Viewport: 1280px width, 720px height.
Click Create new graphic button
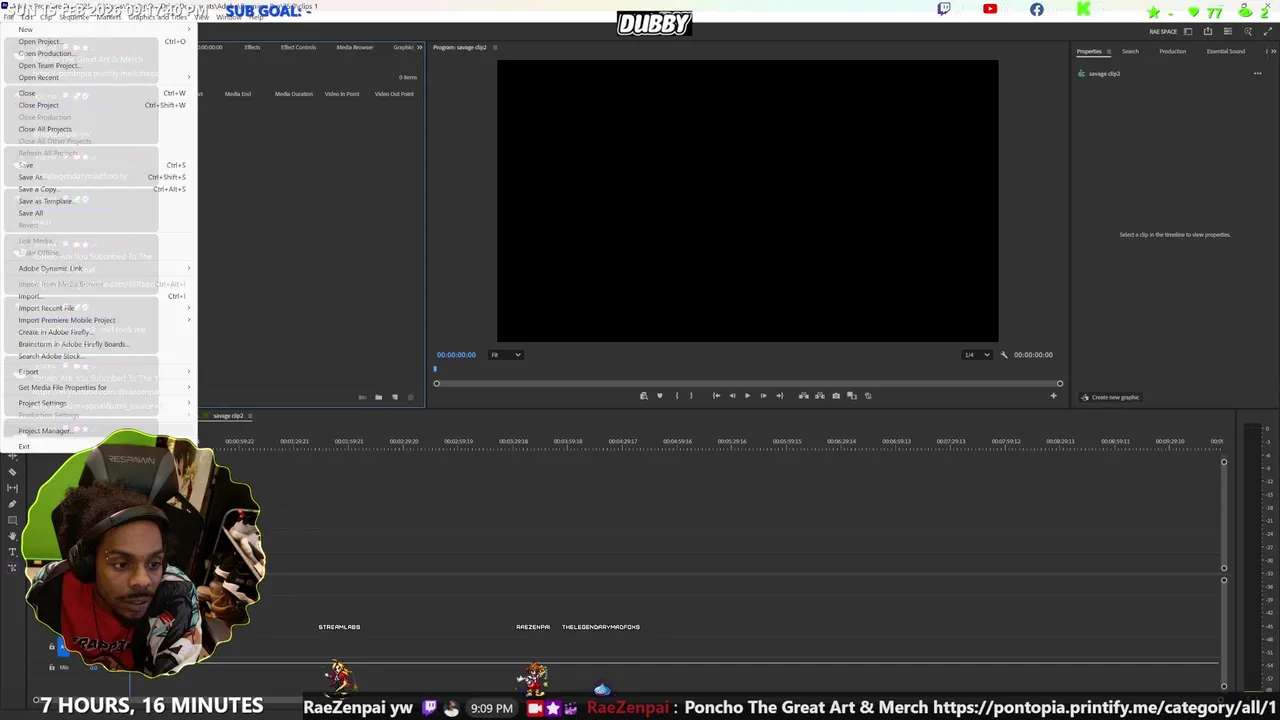1110,397
